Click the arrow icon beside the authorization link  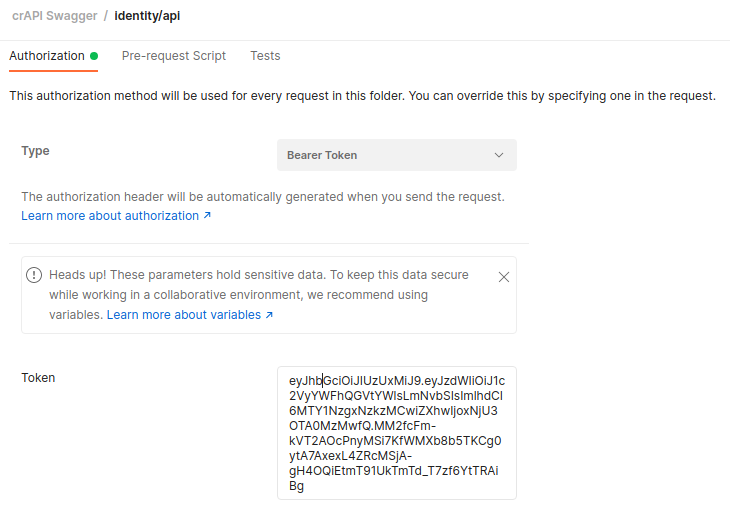click(x=207, y=216)
